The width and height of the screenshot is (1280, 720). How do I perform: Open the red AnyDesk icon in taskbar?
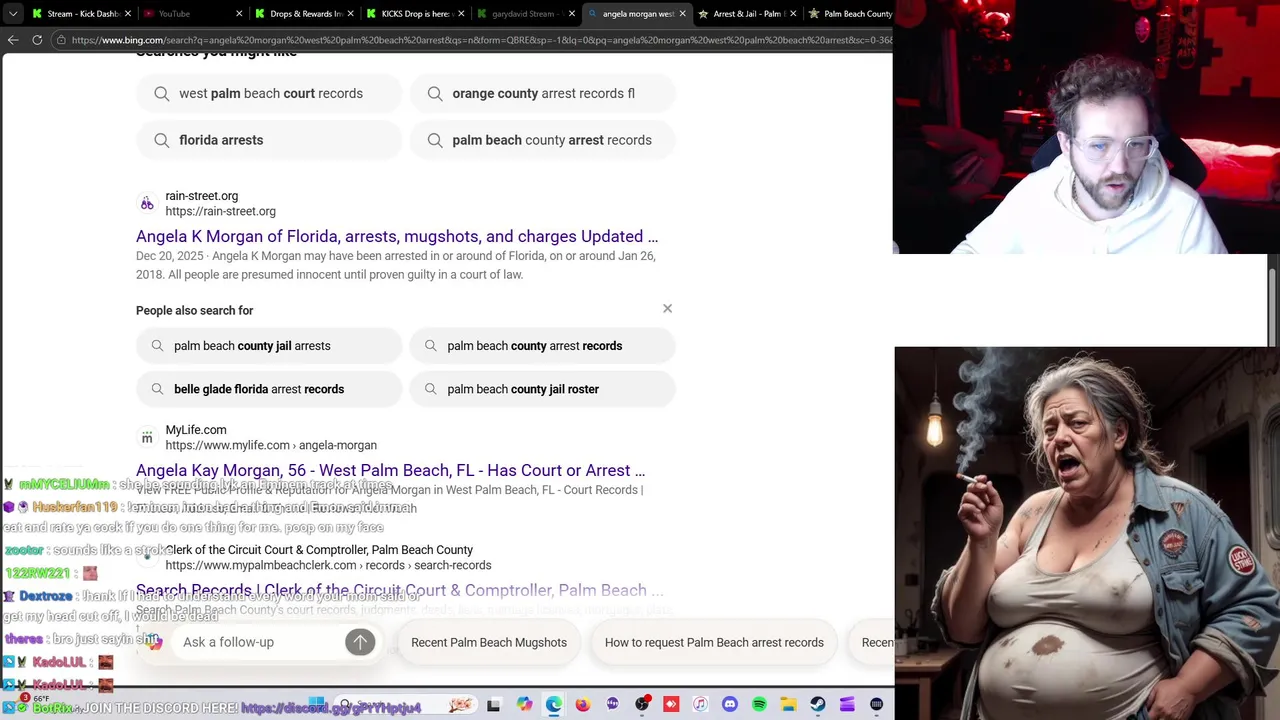671,705
